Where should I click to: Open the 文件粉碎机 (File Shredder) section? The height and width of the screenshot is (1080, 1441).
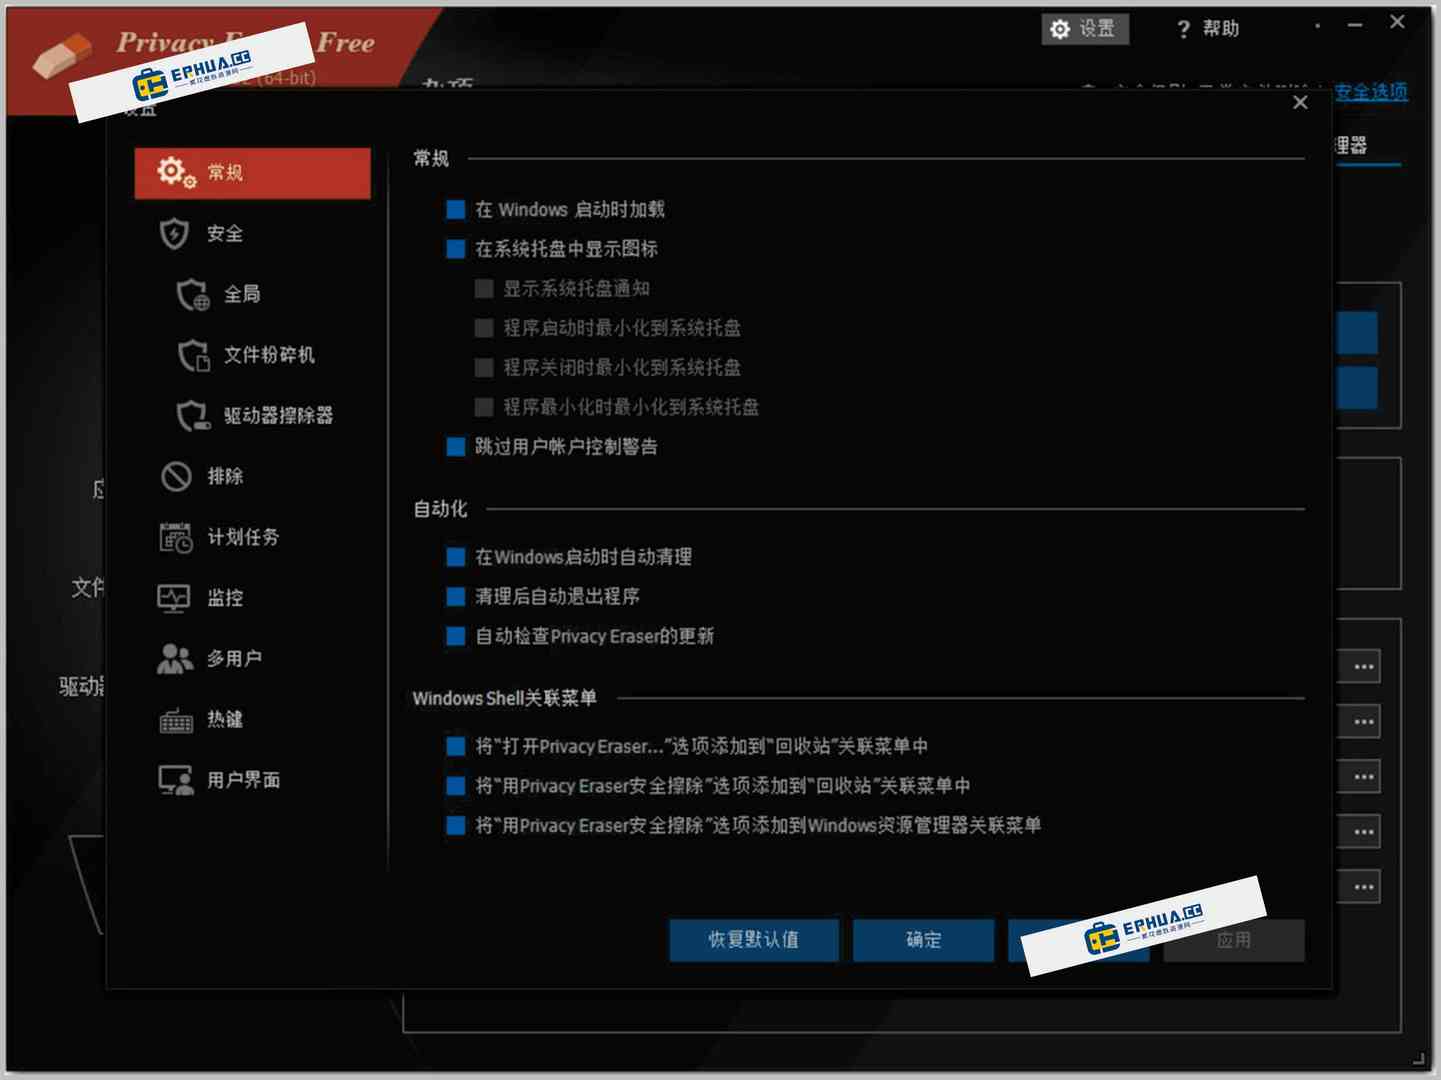coord(268,355)
